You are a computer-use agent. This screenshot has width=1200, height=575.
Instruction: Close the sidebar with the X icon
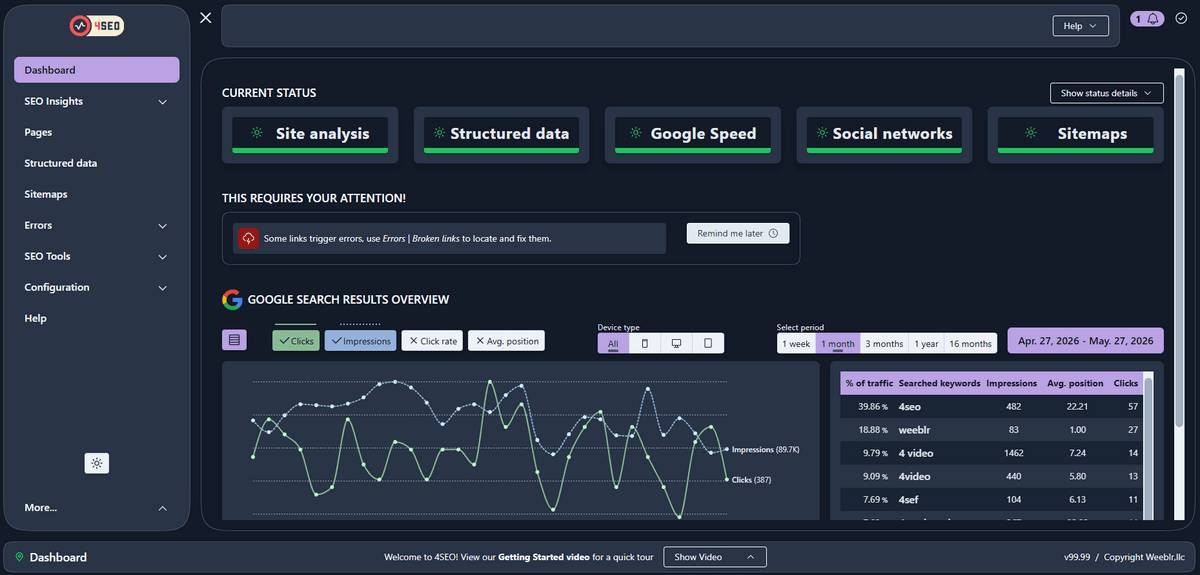click(205, 18)
